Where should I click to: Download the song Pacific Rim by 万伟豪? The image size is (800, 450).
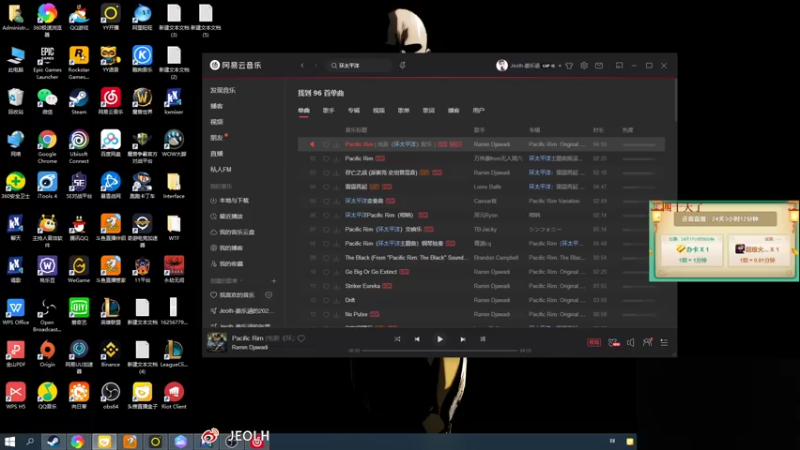coord(336,159)
